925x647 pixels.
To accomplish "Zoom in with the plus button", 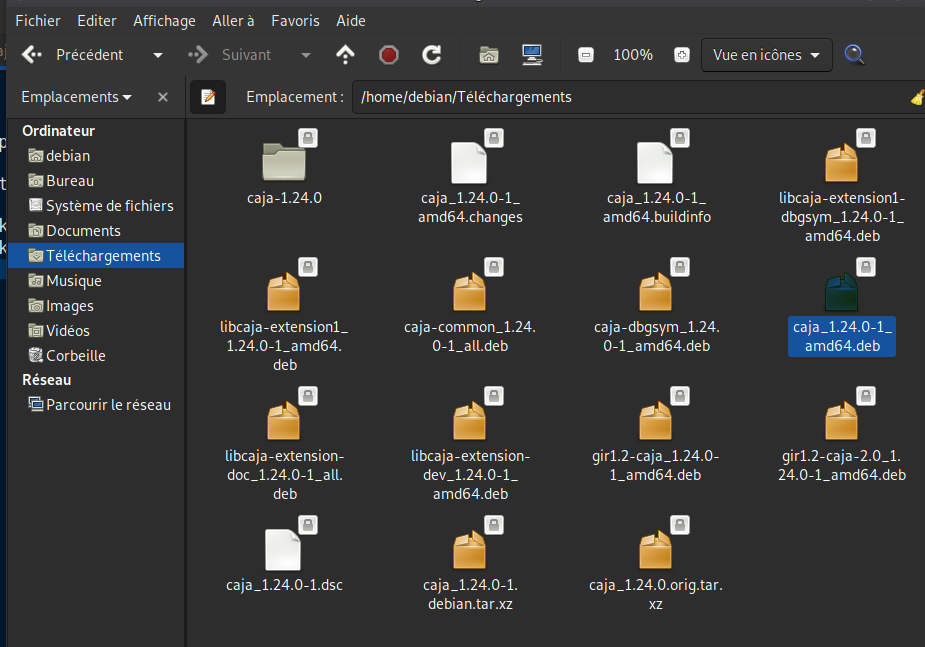I will coord(682,55).
